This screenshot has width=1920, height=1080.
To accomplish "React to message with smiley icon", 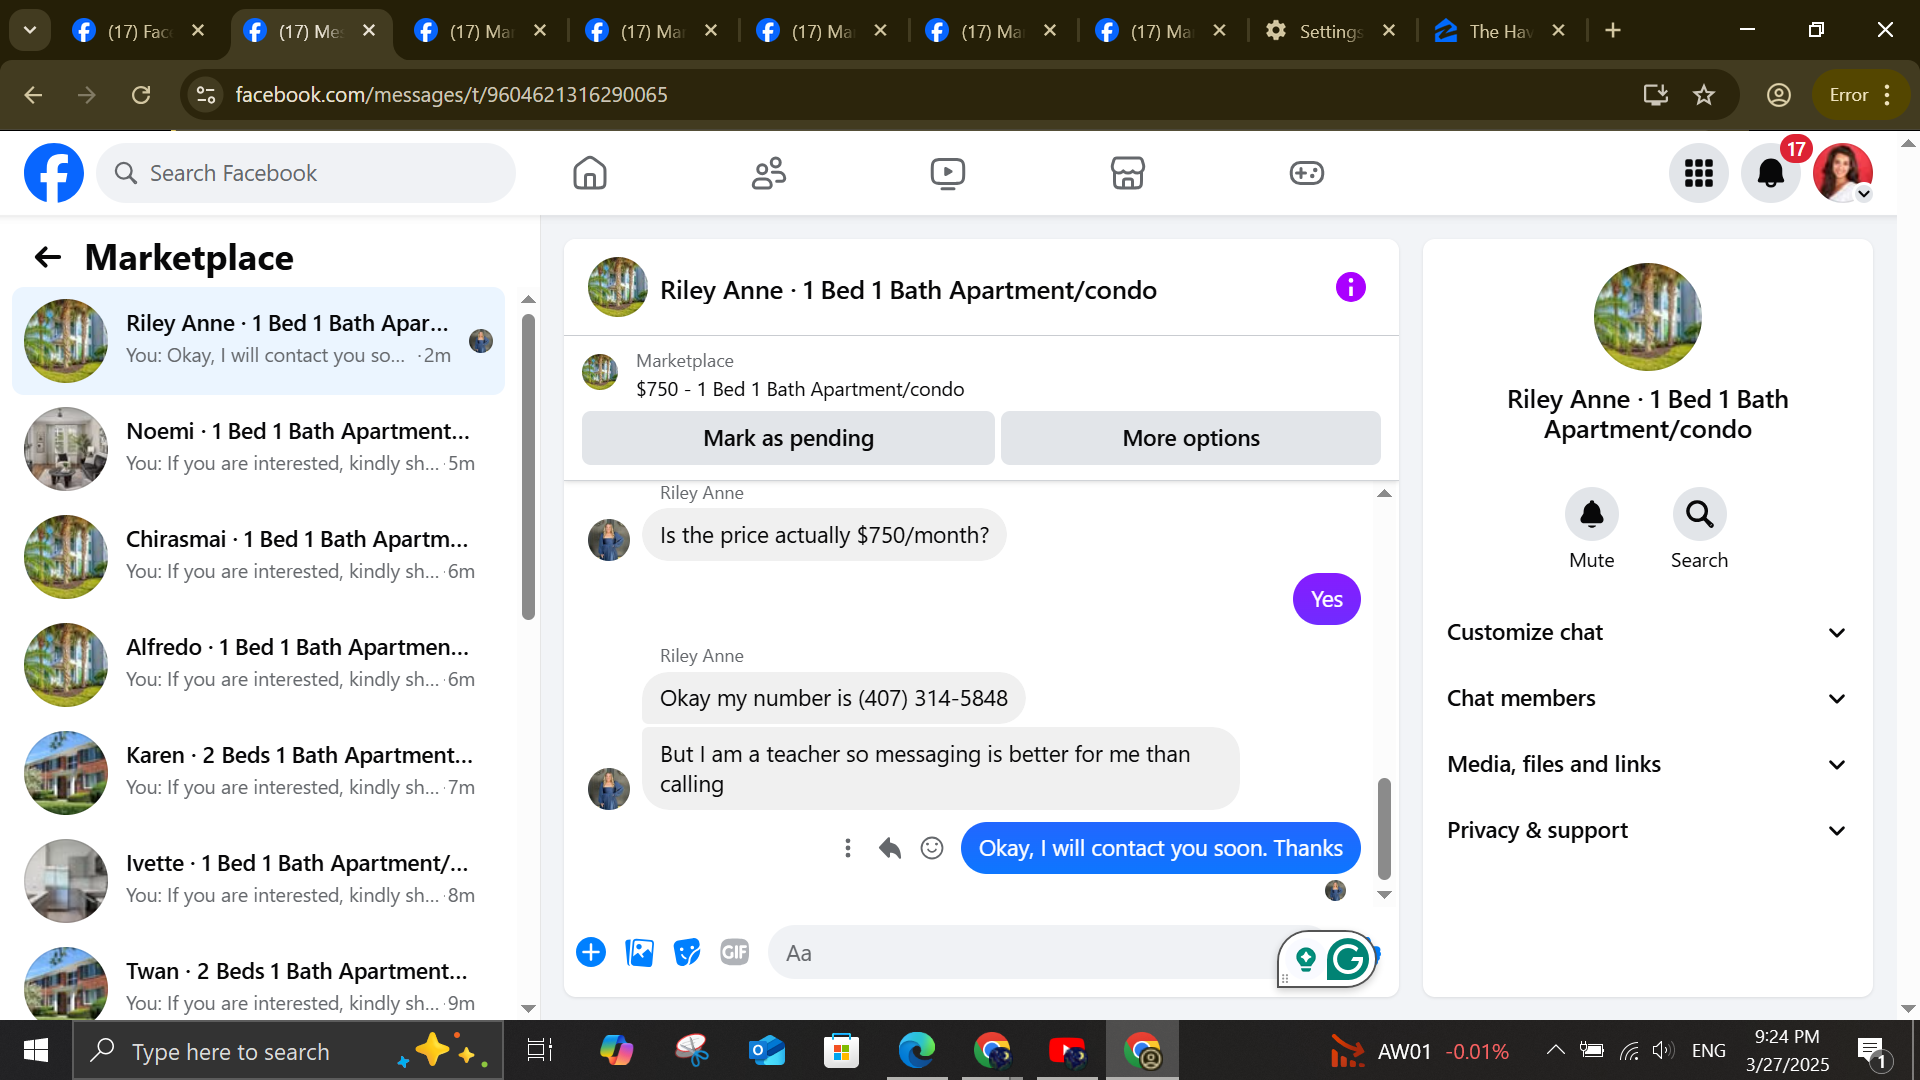I will pos(932,848).
